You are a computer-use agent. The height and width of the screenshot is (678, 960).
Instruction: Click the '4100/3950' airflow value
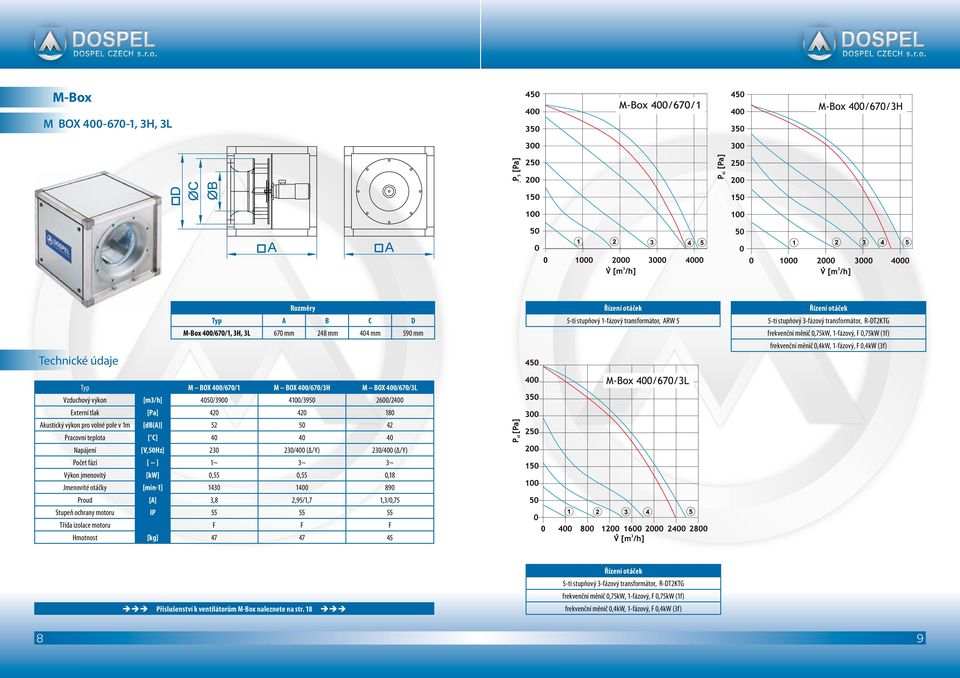point(302,400)
